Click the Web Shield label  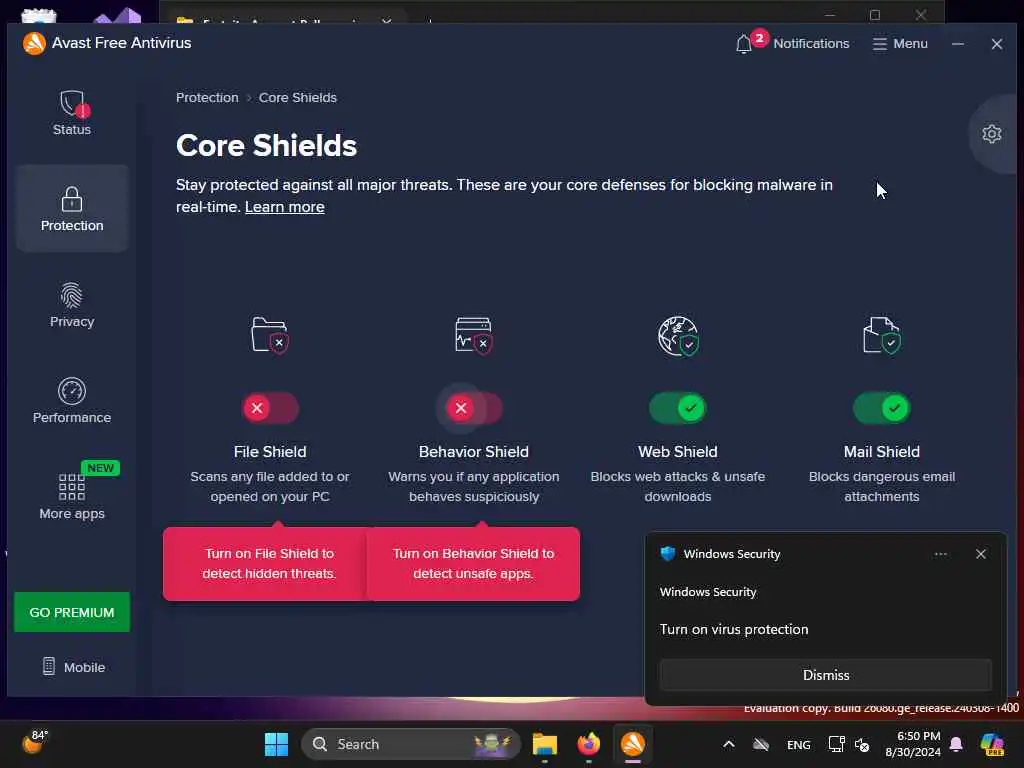[x=678, y=451]
